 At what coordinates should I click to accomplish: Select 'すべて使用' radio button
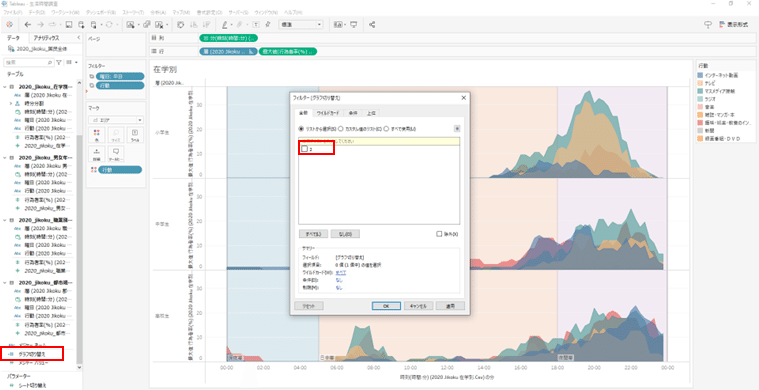pos(386,129)
